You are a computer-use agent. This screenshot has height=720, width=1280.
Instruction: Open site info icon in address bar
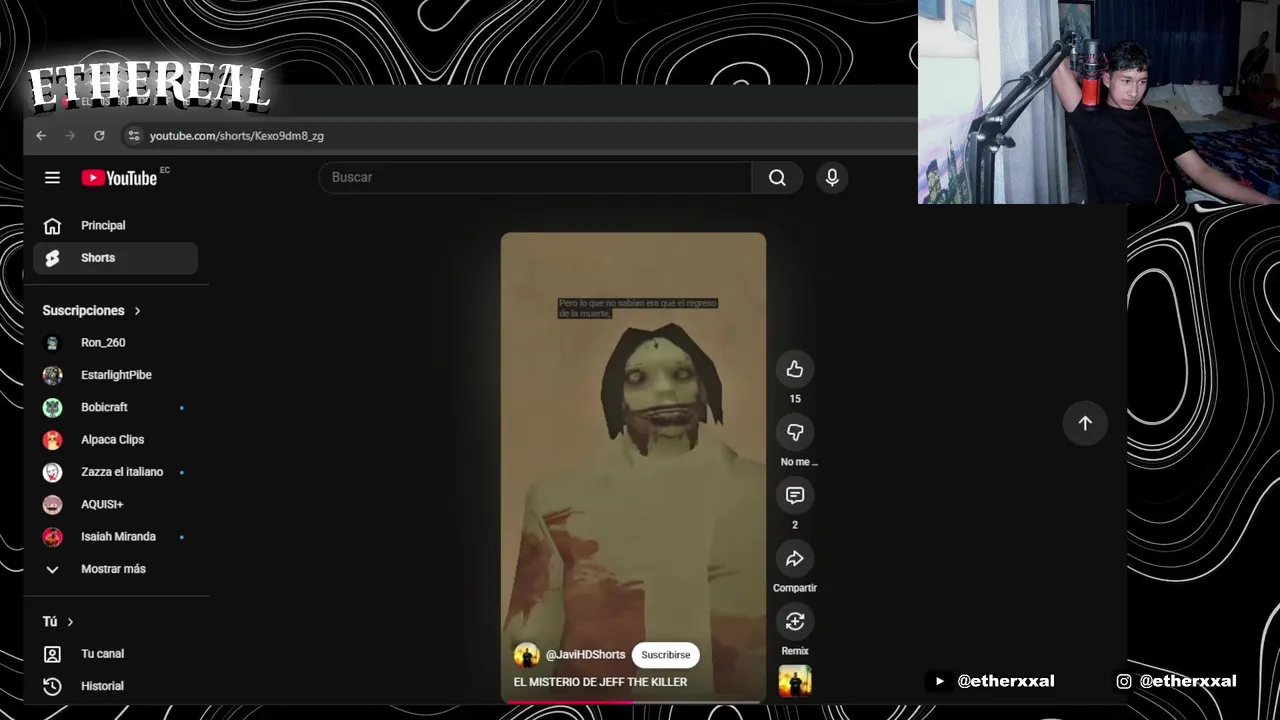pyautogui.click(x=133, y=136)
